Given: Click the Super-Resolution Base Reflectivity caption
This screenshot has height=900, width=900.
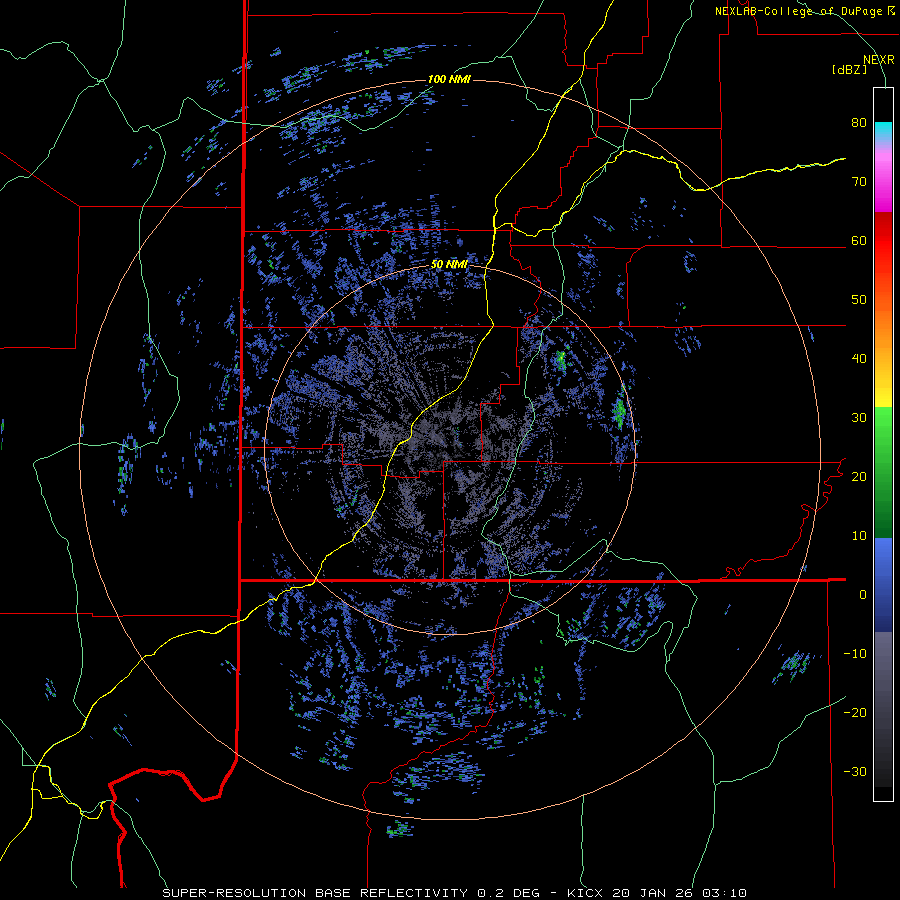Looking at the screenshot, I should click(x=455, y=893).
